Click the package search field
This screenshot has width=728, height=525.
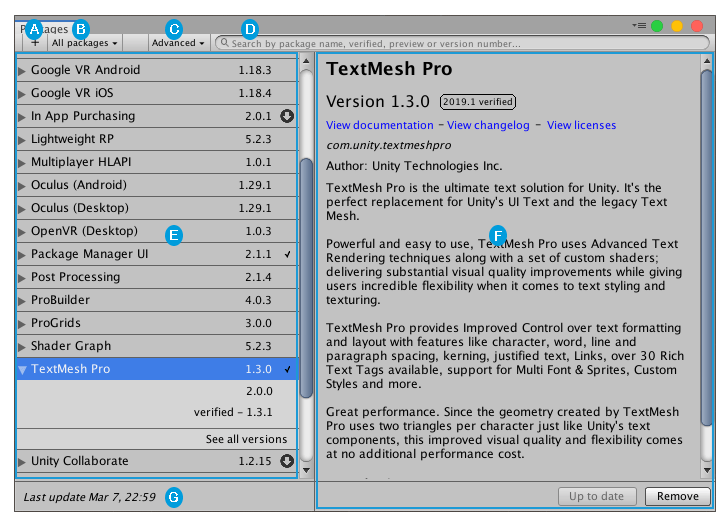(x=462, y=43)
